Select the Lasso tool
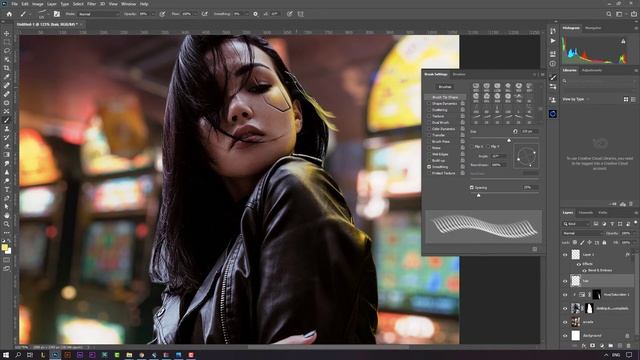 7,51
